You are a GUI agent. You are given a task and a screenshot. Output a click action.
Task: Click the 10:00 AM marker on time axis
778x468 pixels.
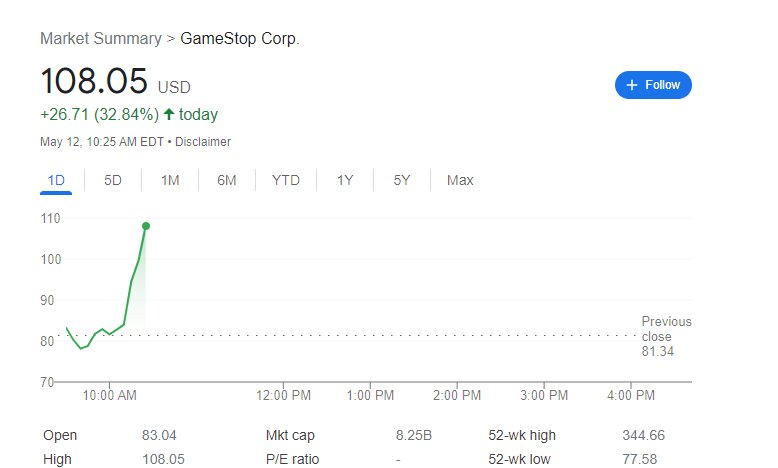coord(109,396)
